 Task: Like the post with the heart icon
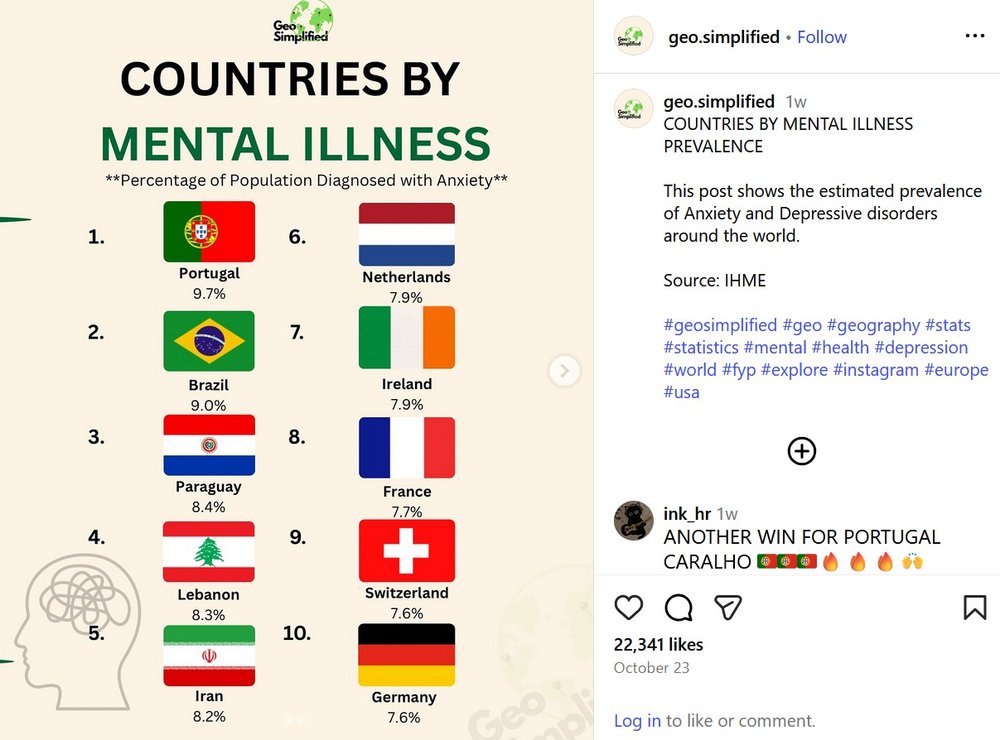point(629,607)
